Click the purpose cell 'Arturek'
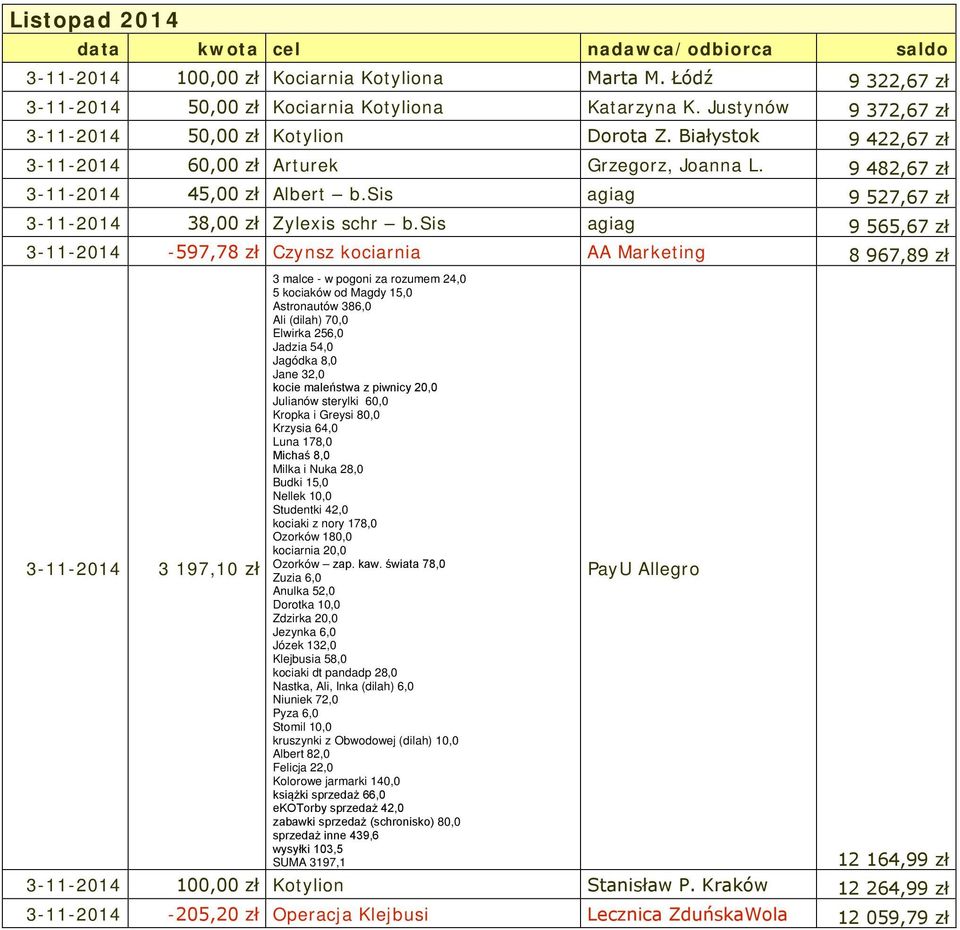This screenshot has width=960, height=930. tap(305, 165)
